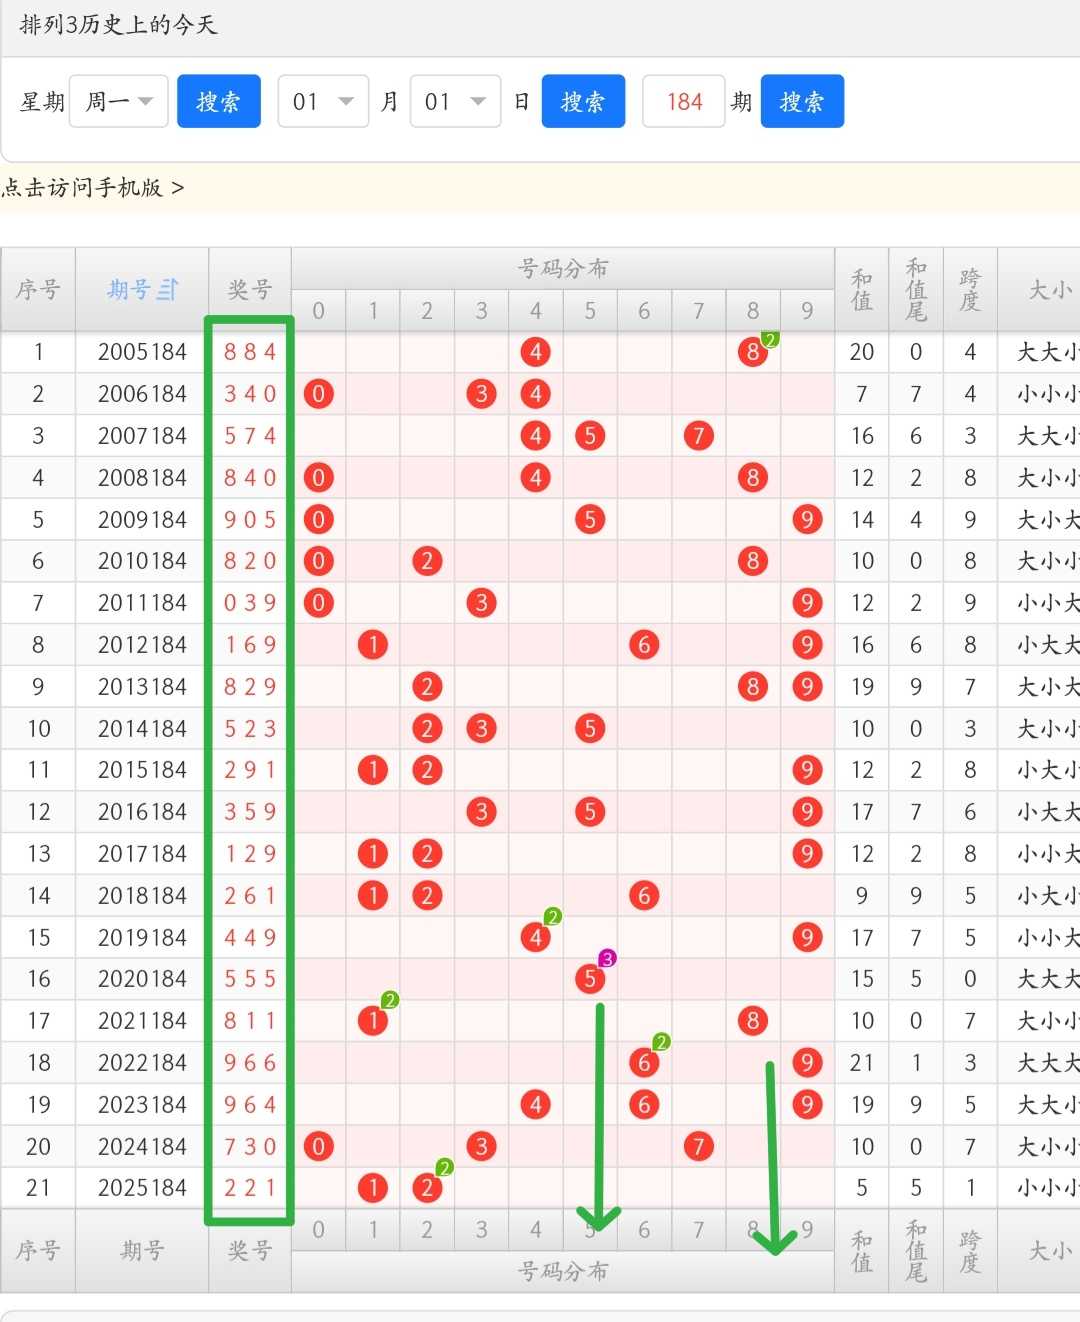
Task: Click the 和值 value 20 in row 2005184
Action: (x=862, y=352)
